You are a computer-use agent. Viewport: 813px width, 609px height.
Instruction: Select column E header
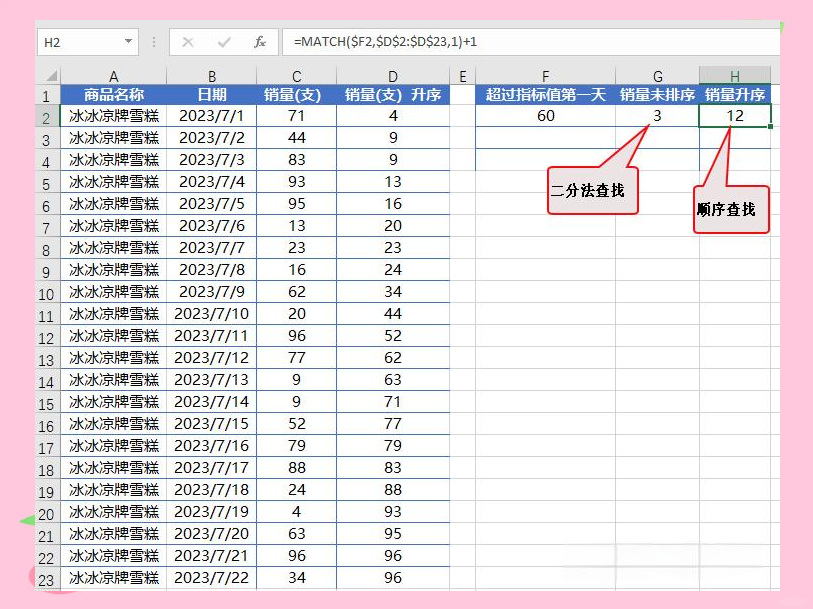pyautogui.click(x=462, y=76)
